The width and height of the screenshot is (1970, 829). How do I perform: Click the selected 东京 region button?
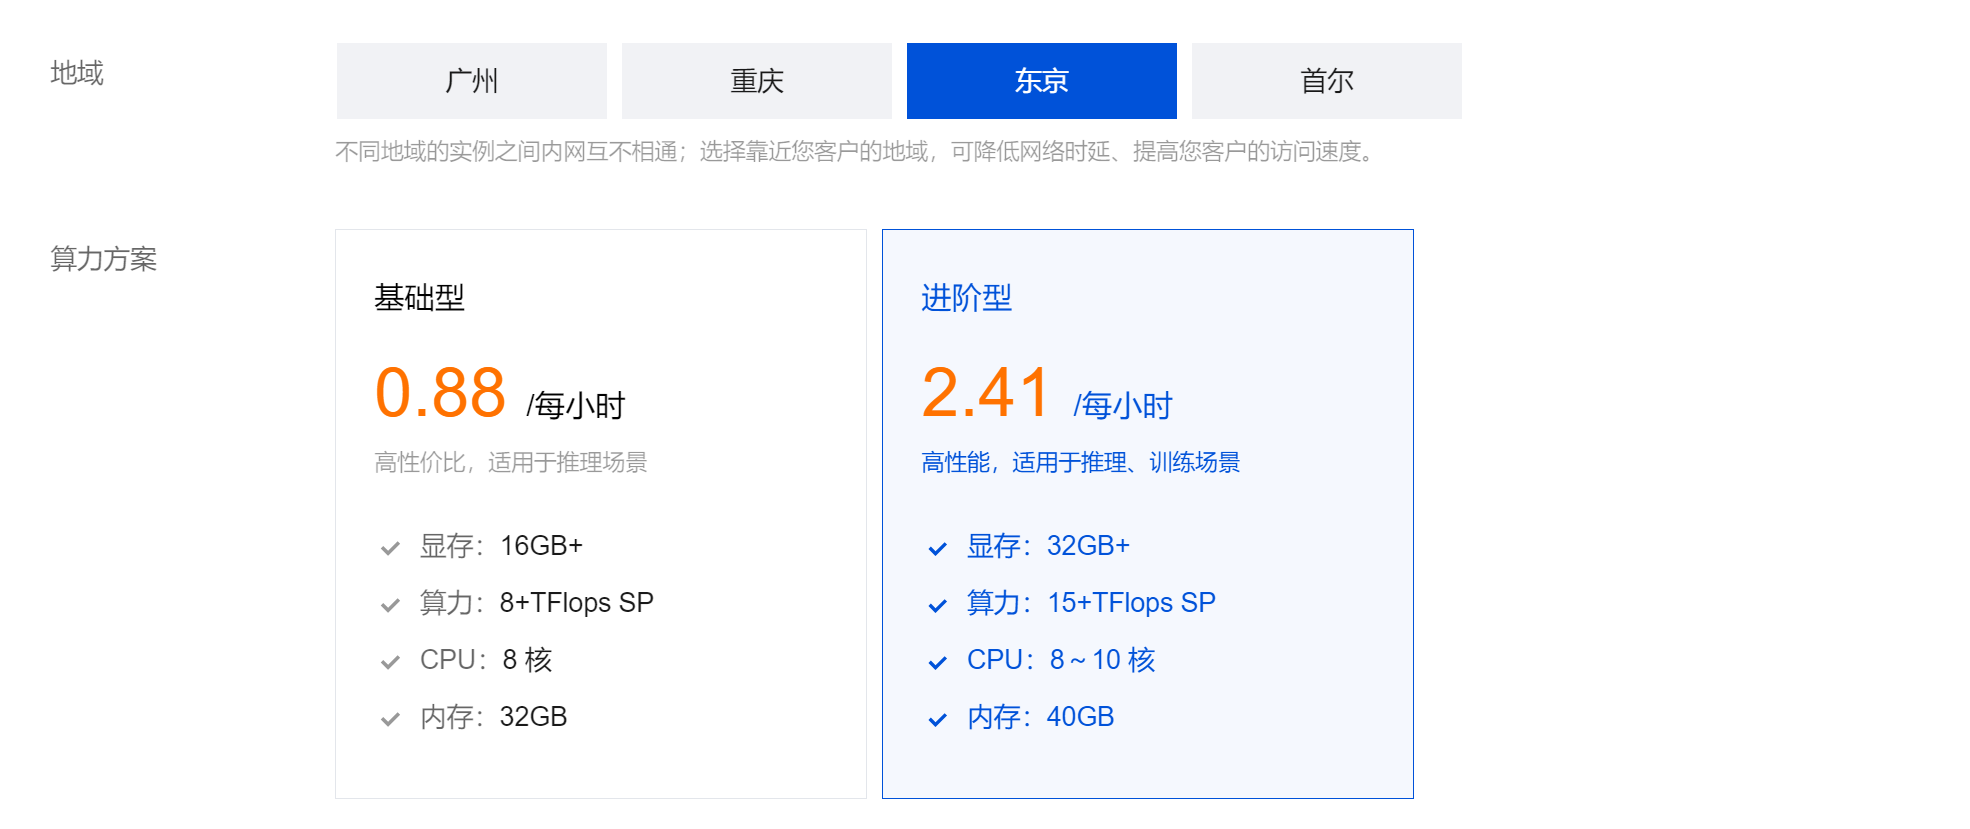click(x=1041, y=81)
